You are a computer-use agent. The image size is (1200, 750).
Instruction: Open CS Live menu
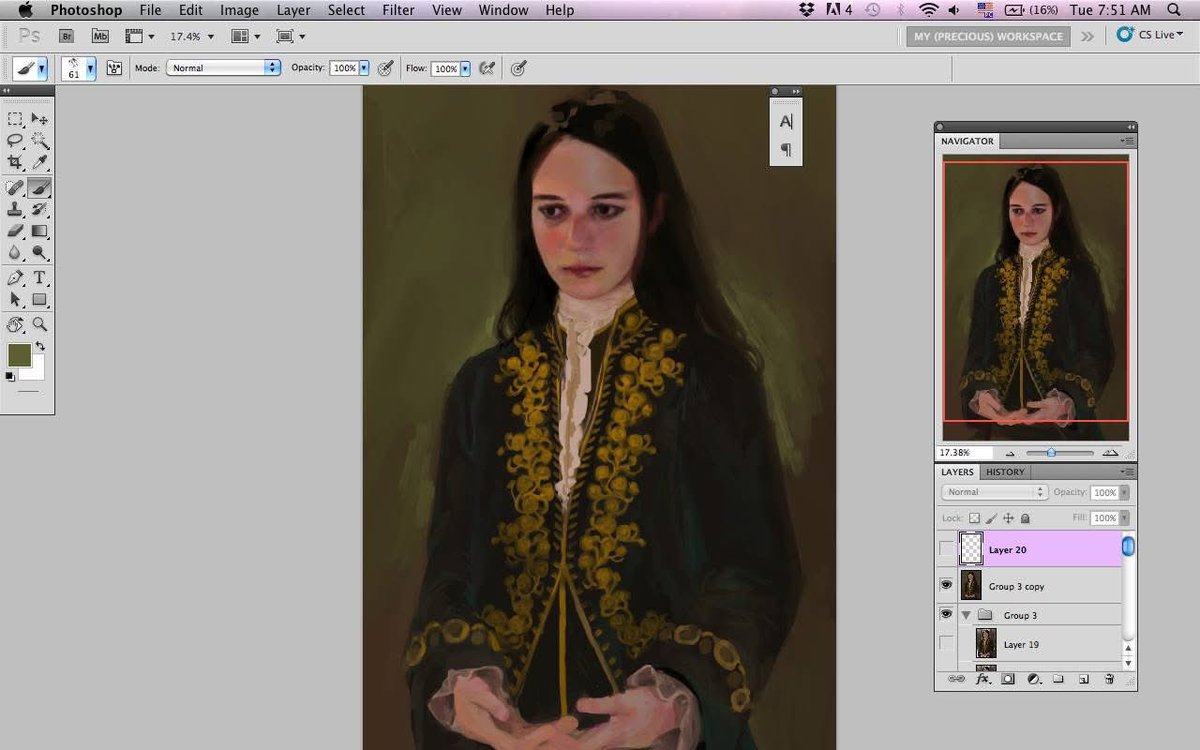(x=1150, y=35)
